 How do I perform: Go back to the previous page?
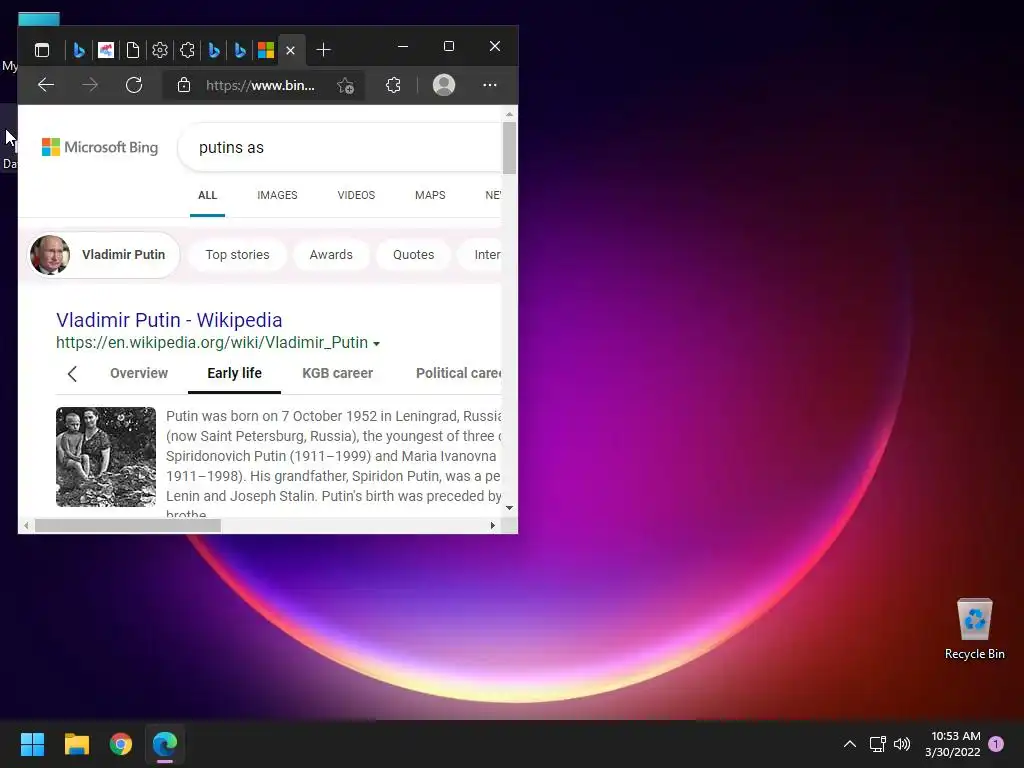(46, 85)
